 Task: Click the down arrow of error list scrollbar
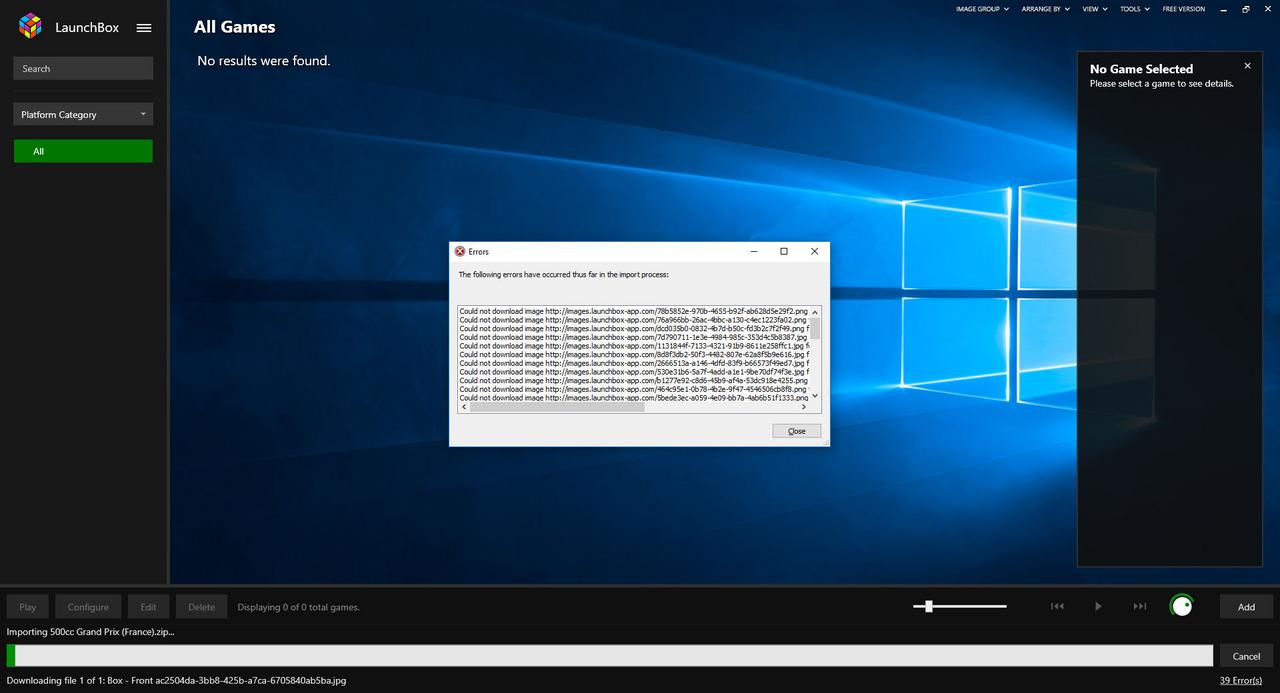(x=815, y=396)
